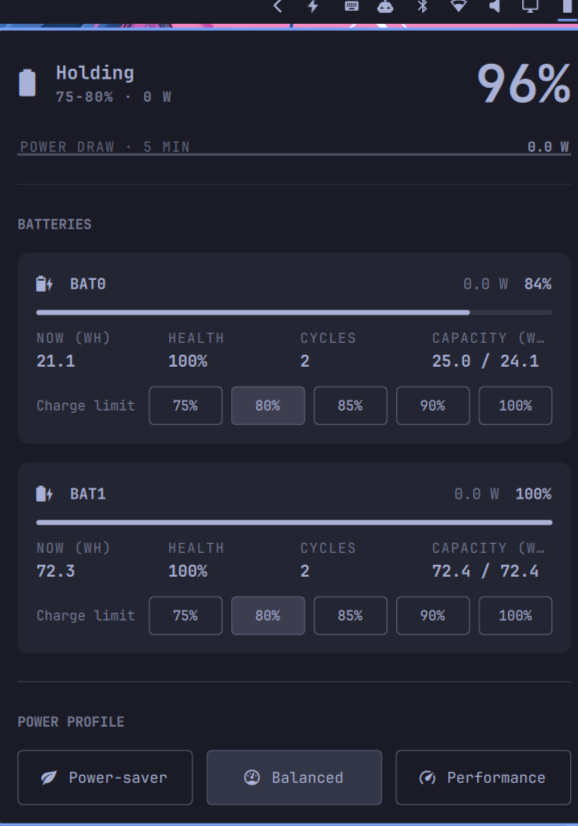Click the robot icon in the top bar
Image resolution: width=578 pixels, height=826 pixels.
coord(385,6)
